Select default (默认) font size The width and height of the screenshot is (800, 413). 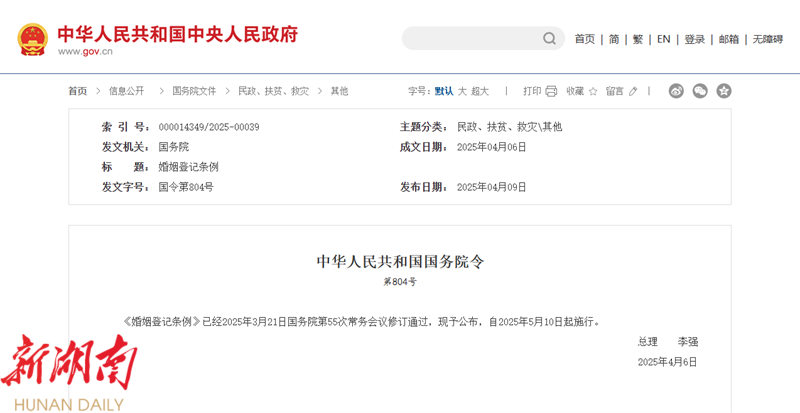click(x=443, y=91)
